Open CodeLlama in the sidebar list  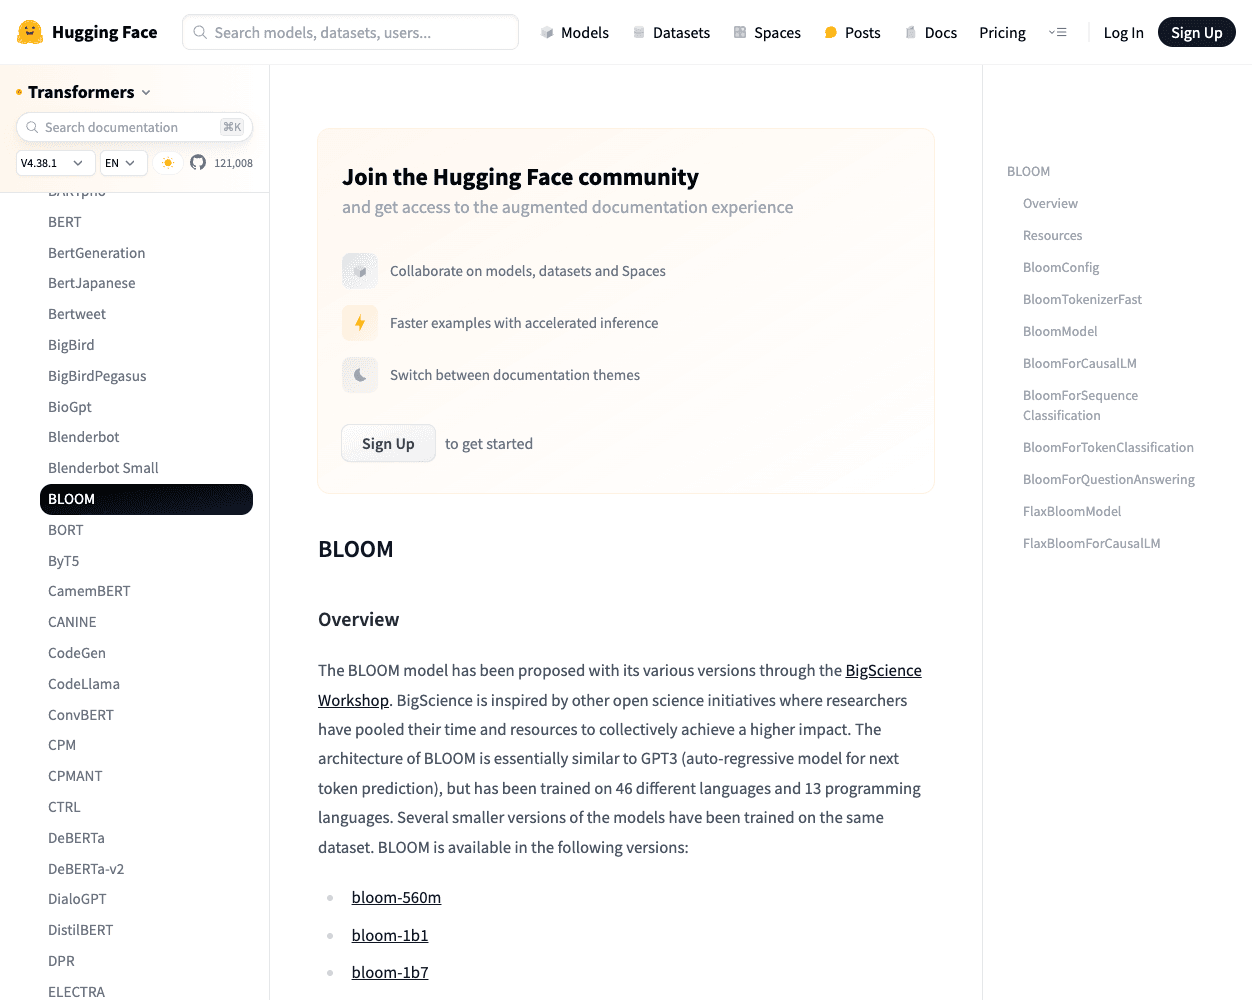(x=84, y=684)
